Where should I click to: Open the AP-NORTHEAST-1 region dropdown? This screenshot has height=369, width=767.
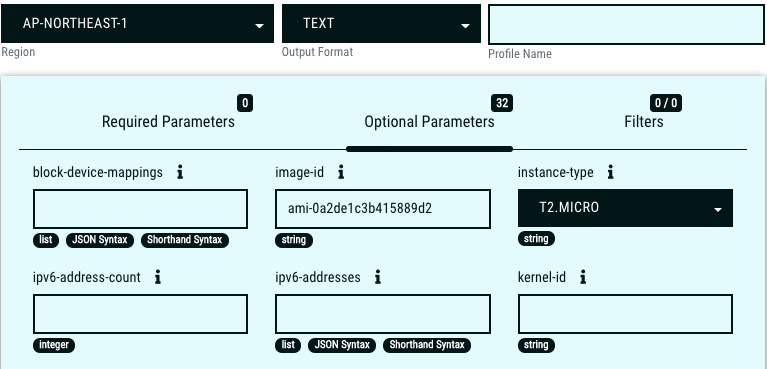click(x=137, y=23)
